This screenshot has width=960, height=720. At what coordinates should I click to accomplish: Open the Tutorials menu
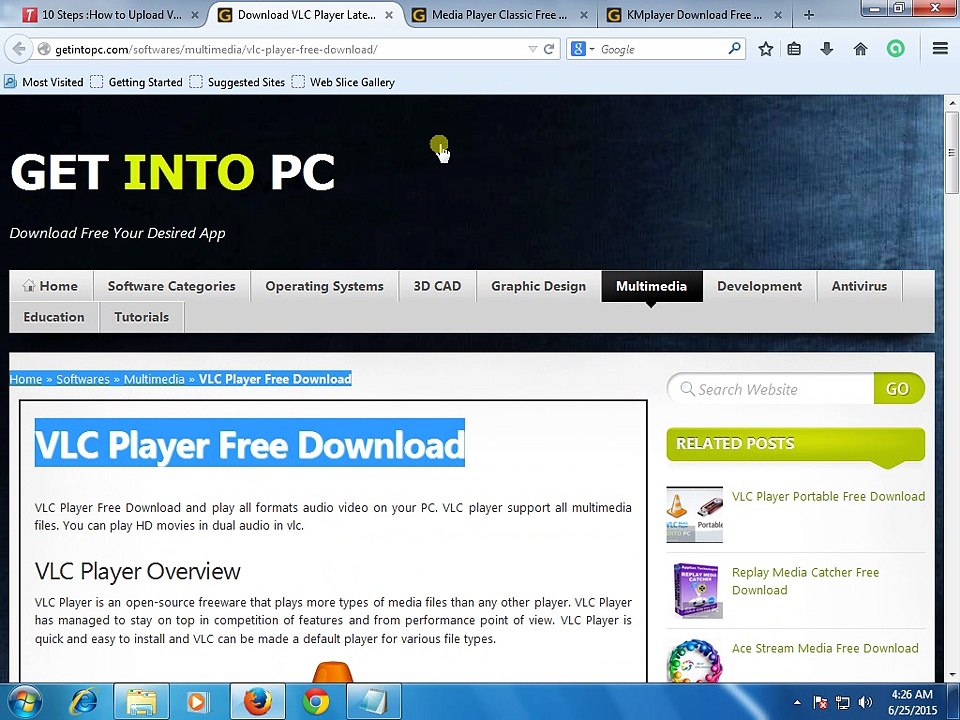141,317
